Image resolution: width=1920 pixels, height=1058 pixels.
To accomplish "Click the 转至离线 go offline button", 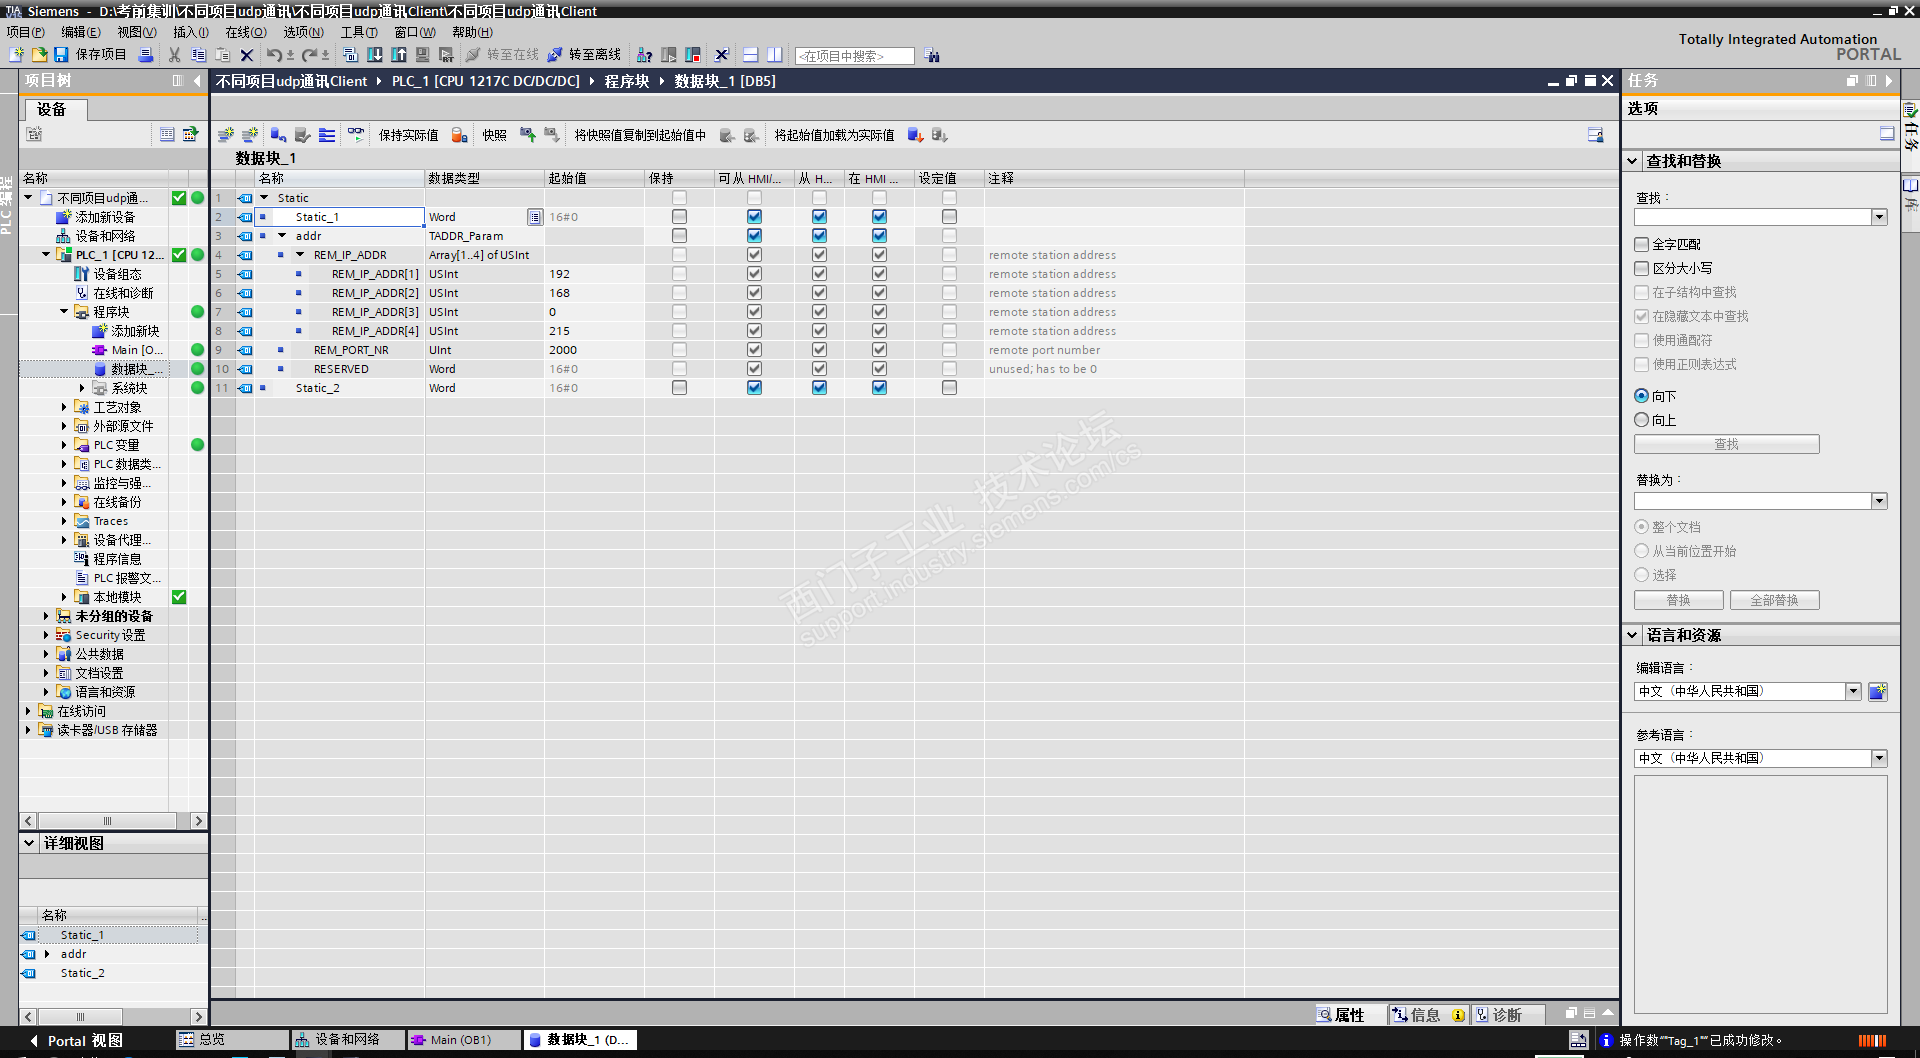I will [x=584, y=55].
